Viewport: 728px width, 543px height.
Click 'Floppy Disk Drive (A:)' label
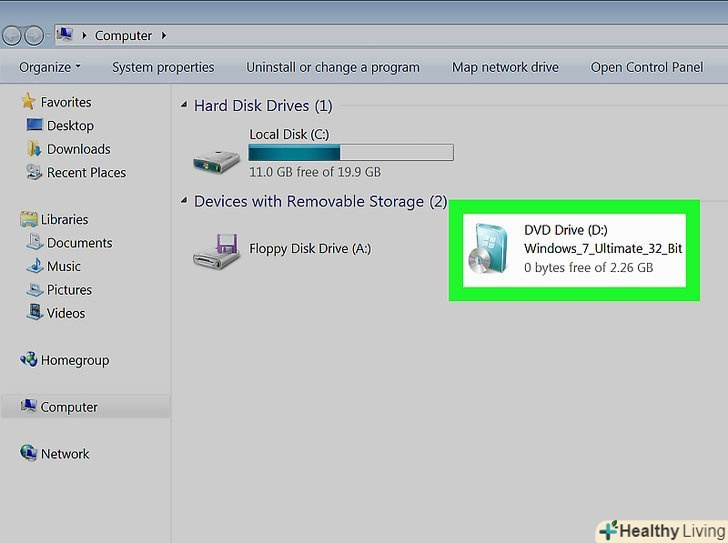(x=310, y=249)
